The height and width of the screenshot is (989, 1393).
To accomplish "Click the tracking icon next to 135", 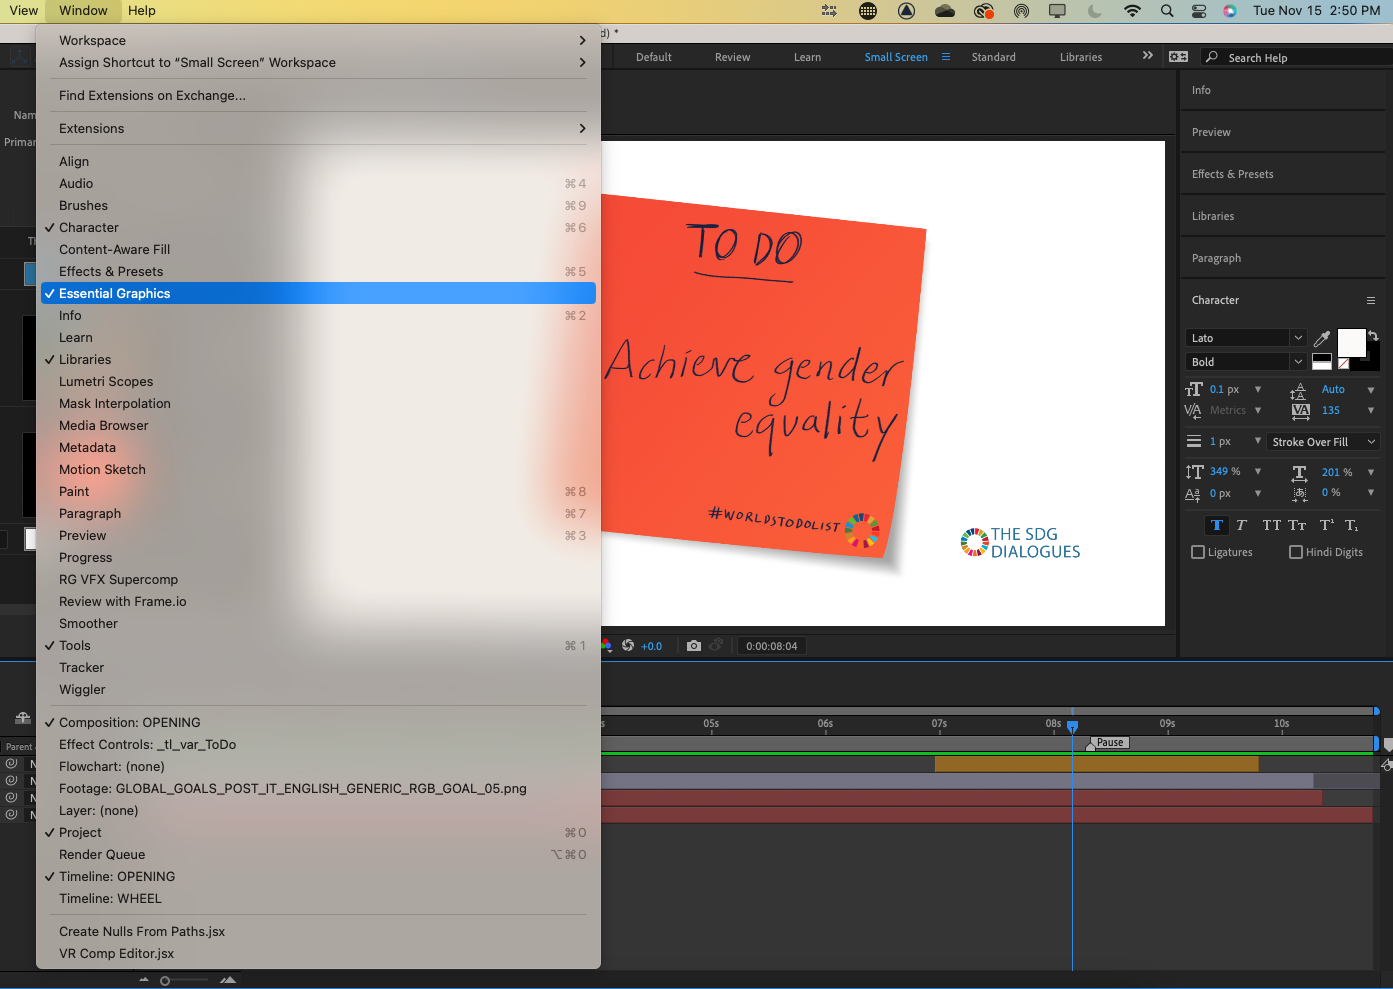I will (1300, 410).
